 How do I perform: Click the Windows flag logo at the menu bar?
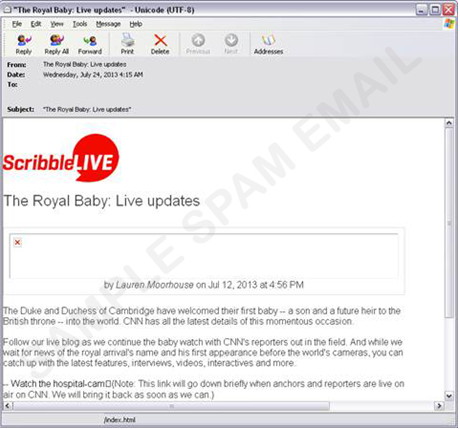[449, 24]
